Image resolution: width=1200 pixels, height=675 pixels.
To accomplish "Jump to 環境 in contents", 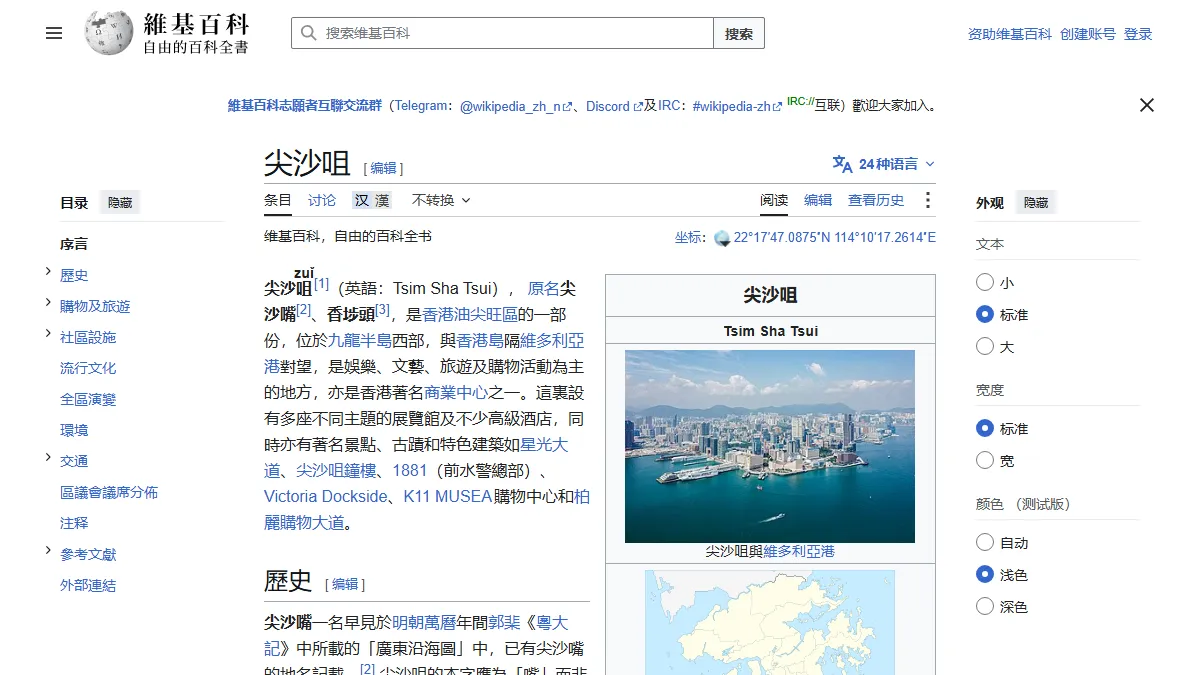I will (x=74, y=430).
